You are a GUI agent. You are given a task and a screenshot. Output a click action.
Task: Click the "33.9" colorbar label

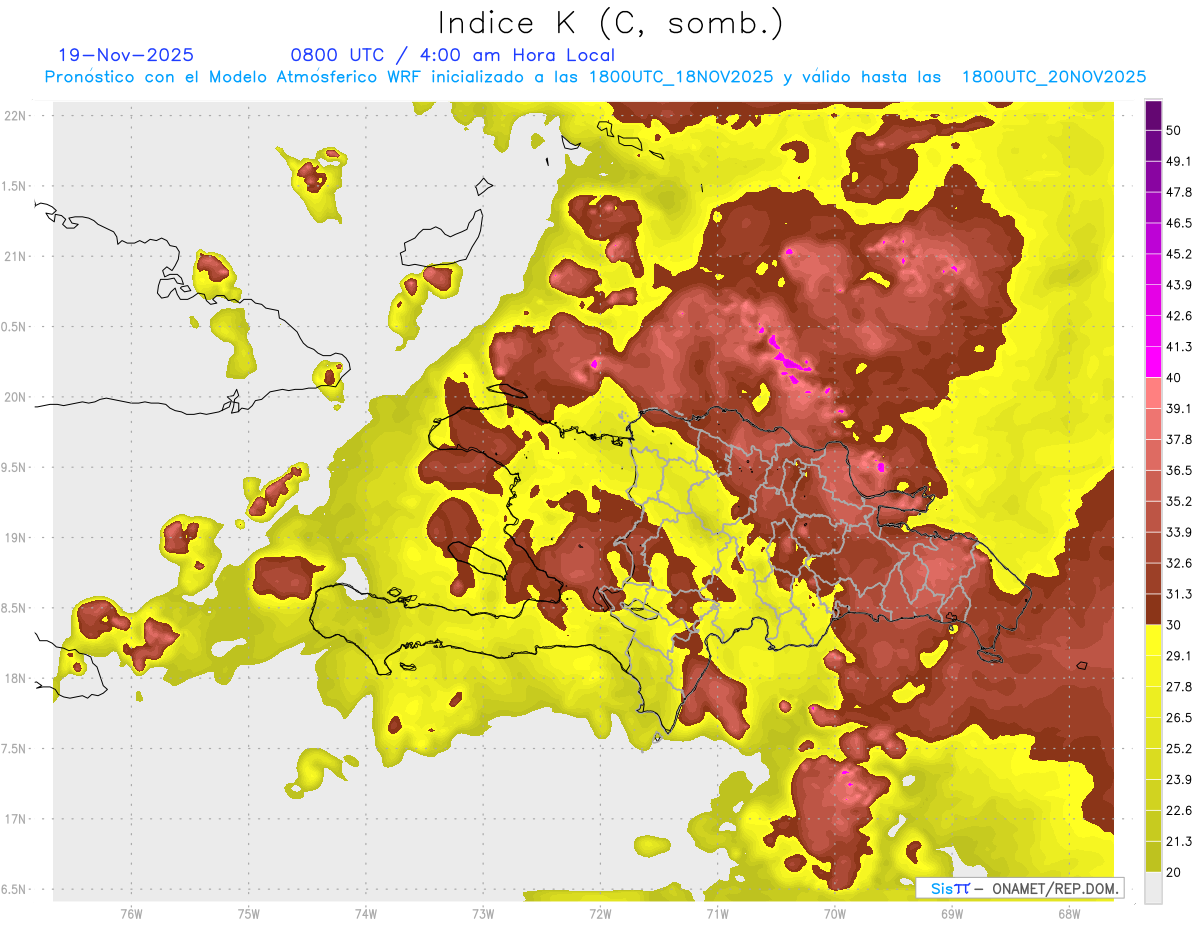[x=1179, y=532]
